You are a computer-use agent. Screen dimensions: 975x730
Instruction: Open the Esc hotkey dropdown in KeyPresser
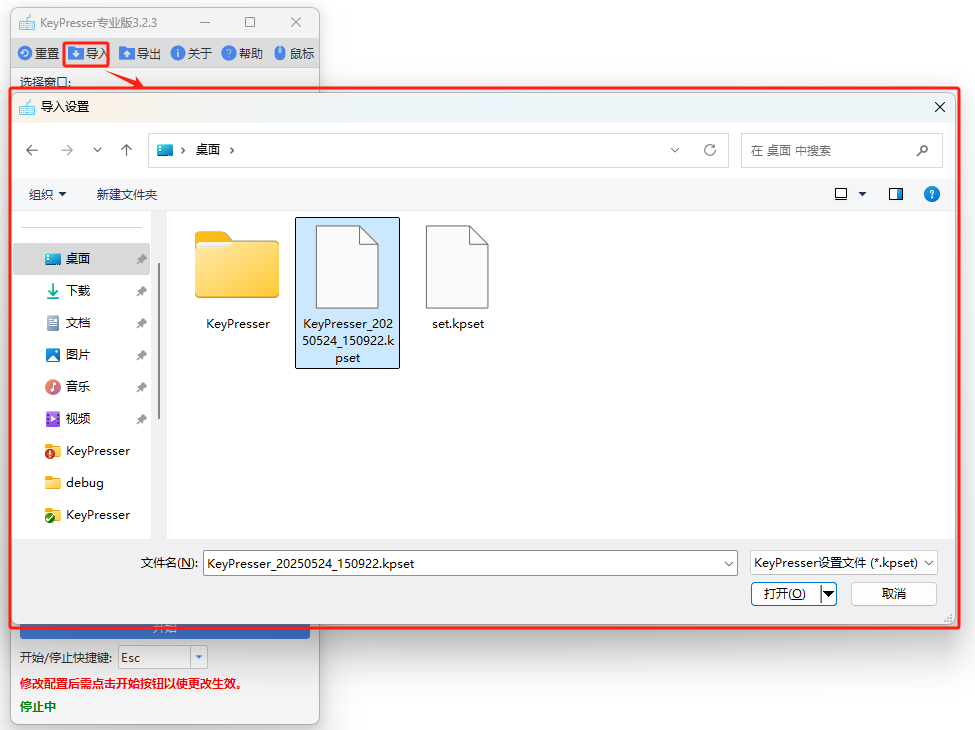click(198, 657)
